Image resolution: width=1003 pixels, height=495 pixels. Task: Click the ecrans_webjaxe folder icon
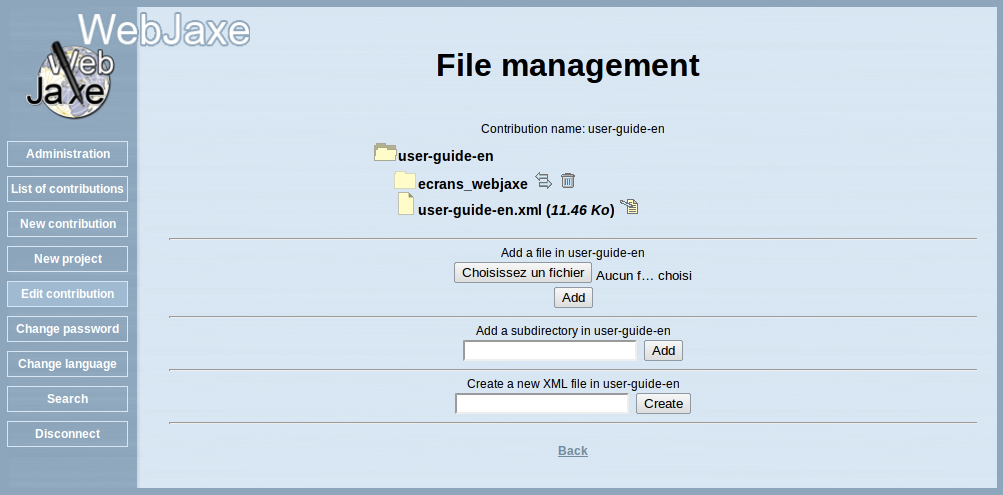tap(404, 181)
